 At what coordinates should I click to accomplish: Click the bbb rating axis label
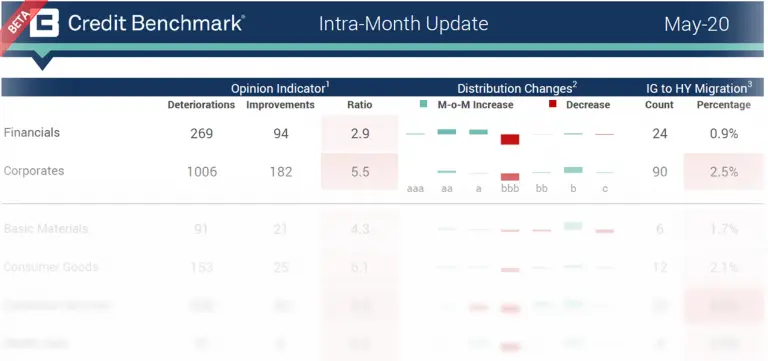[x=510, y=189]
